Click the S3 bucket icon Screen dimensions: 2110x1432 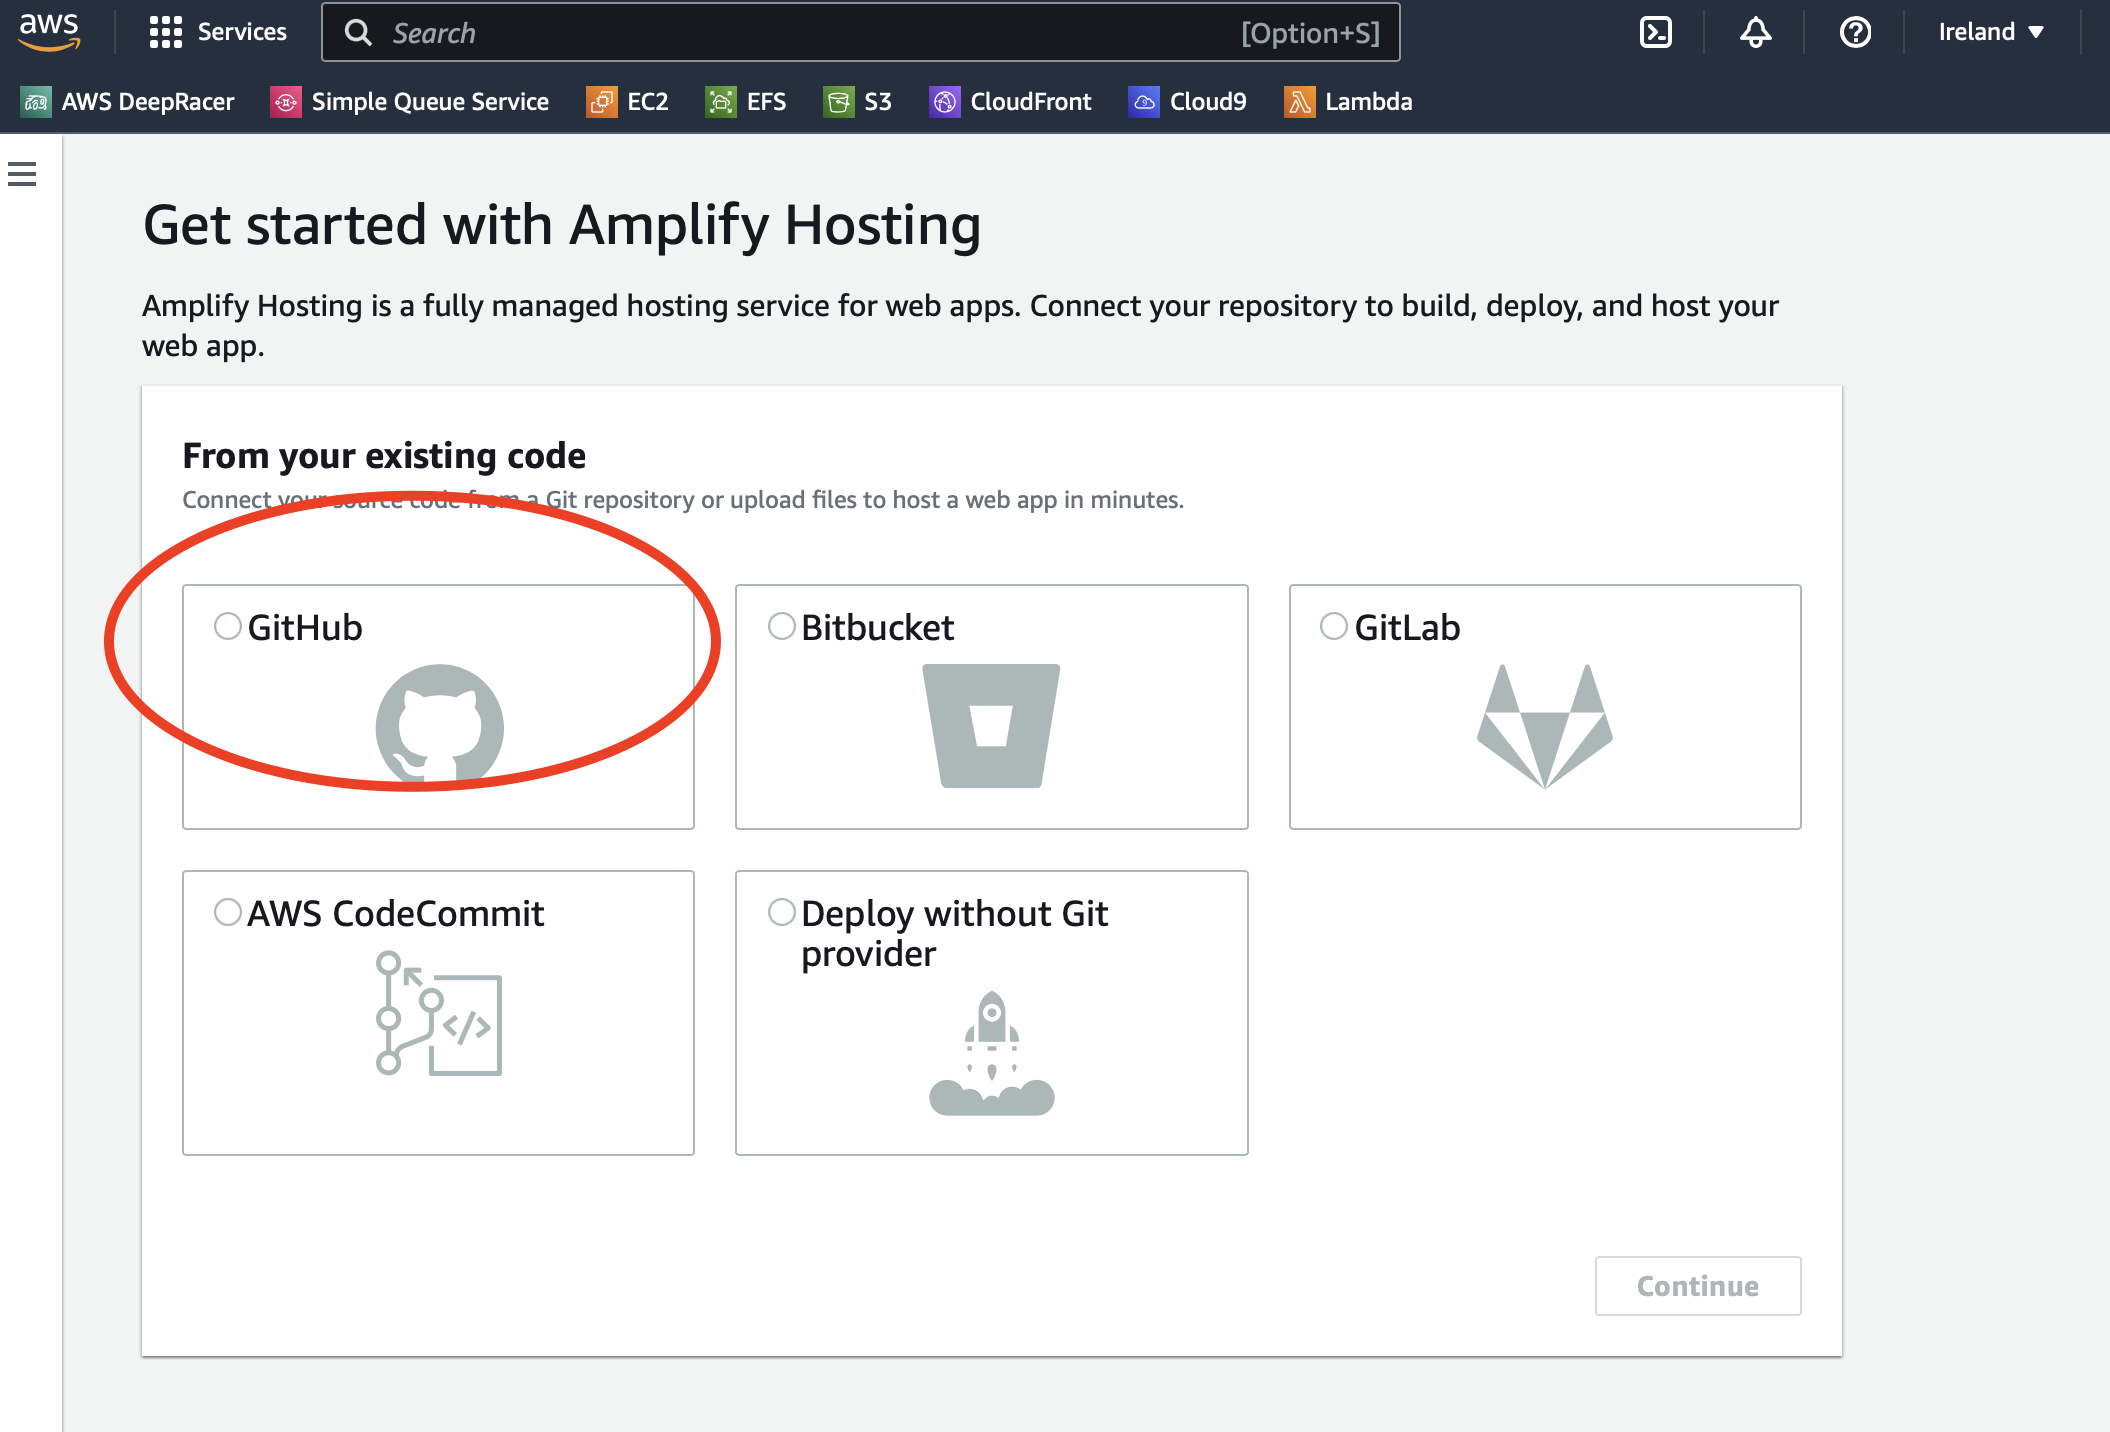(838, 101)
